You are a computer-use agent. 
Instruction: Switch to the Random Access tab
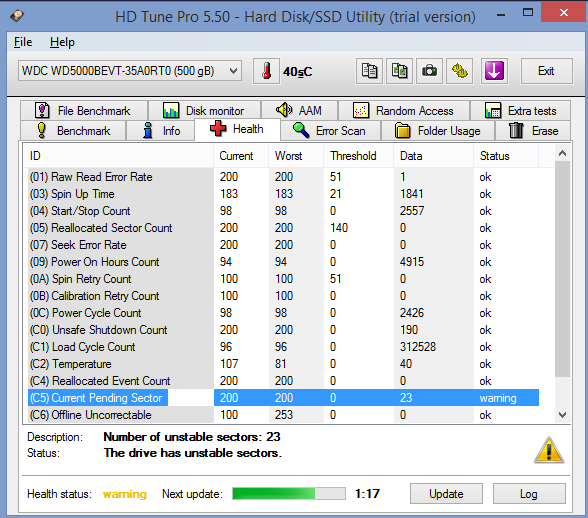404,111
